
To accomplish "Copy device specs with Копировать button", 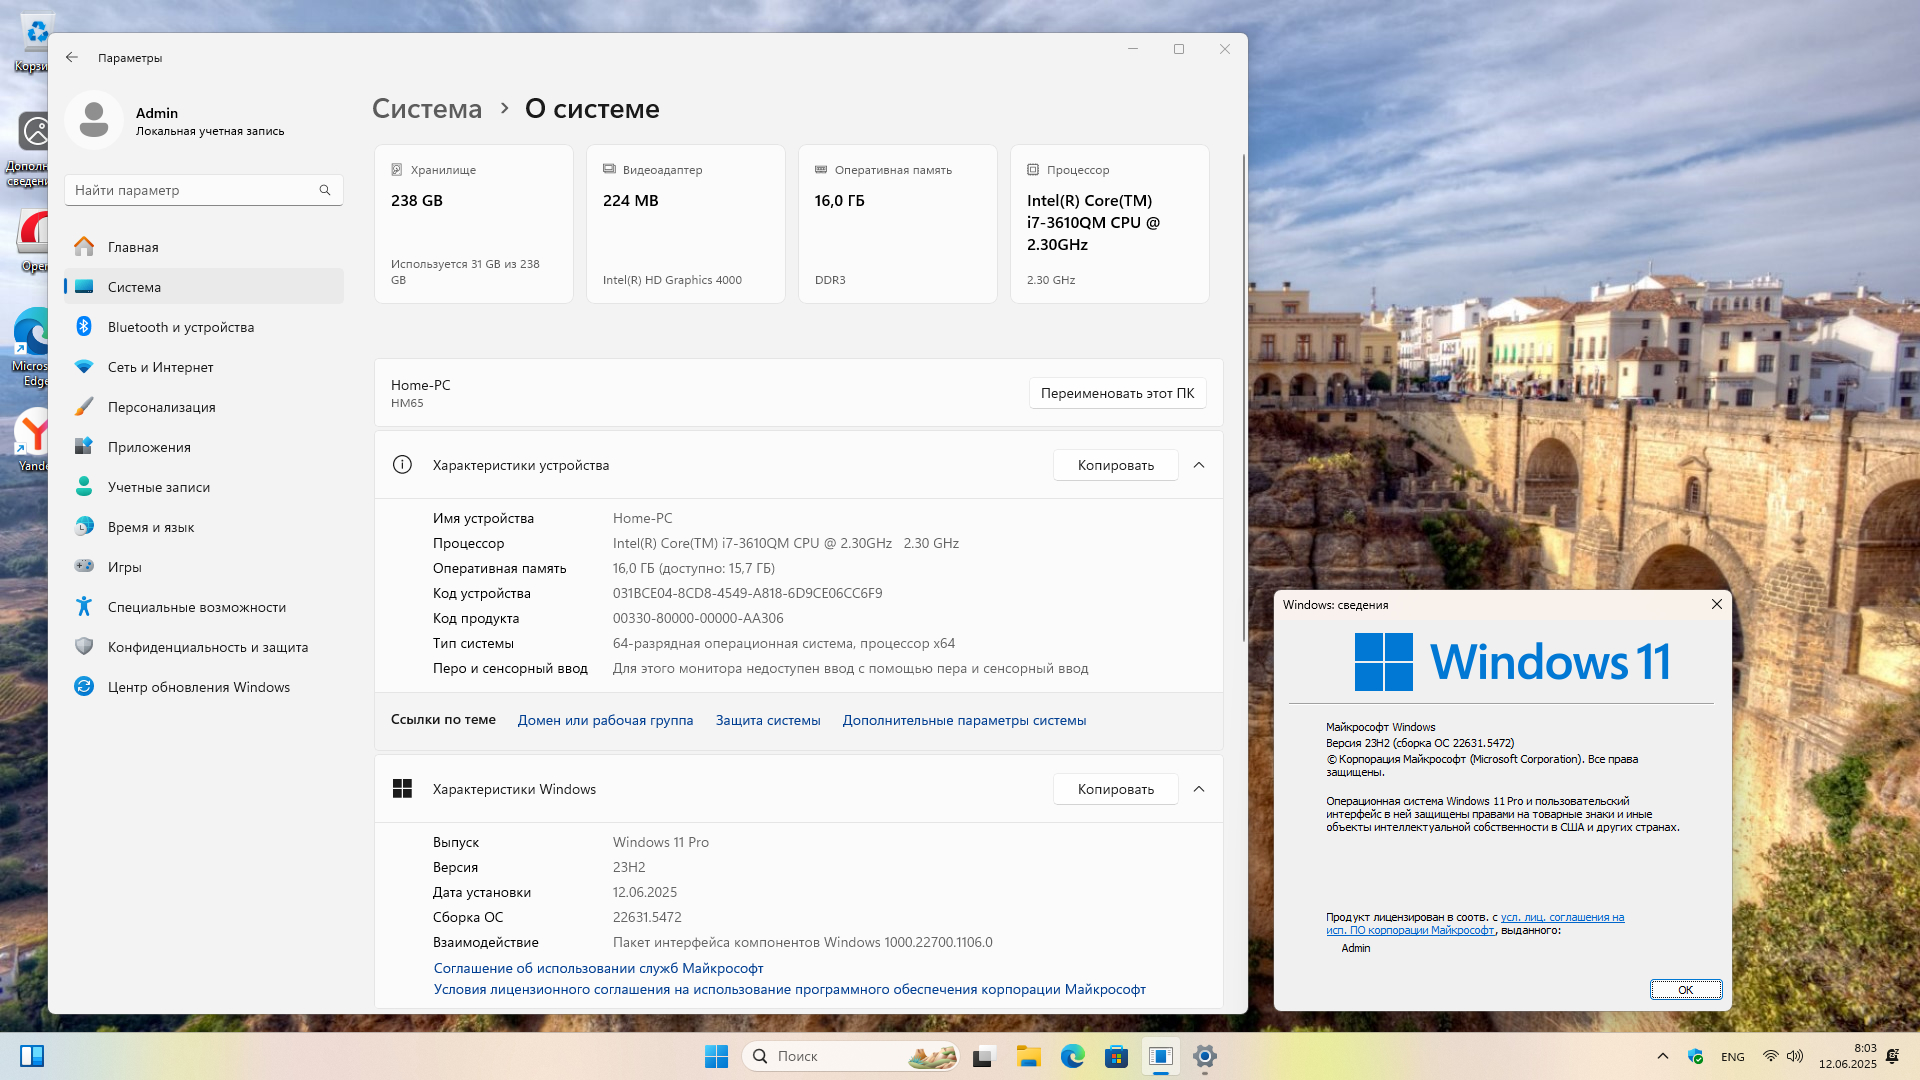I will 1115,465.
